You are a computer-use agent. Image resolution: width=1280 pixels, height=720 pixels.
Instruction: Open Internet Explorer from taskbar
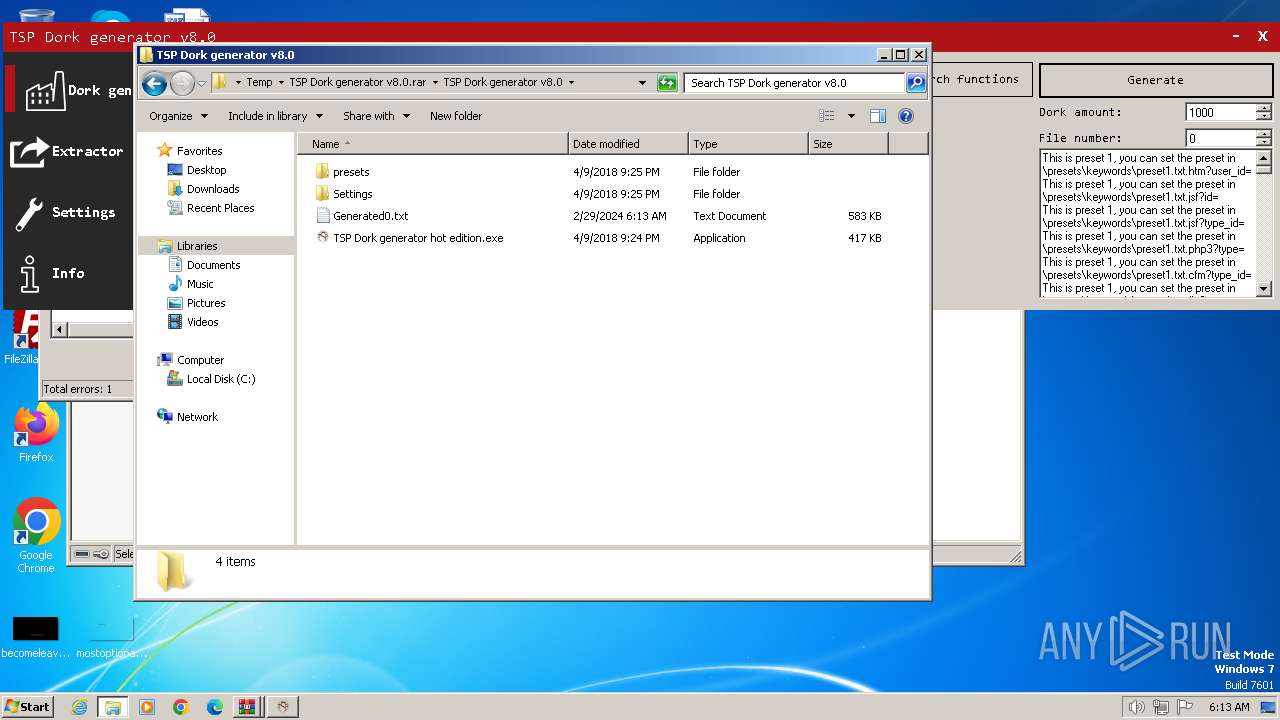79,707
